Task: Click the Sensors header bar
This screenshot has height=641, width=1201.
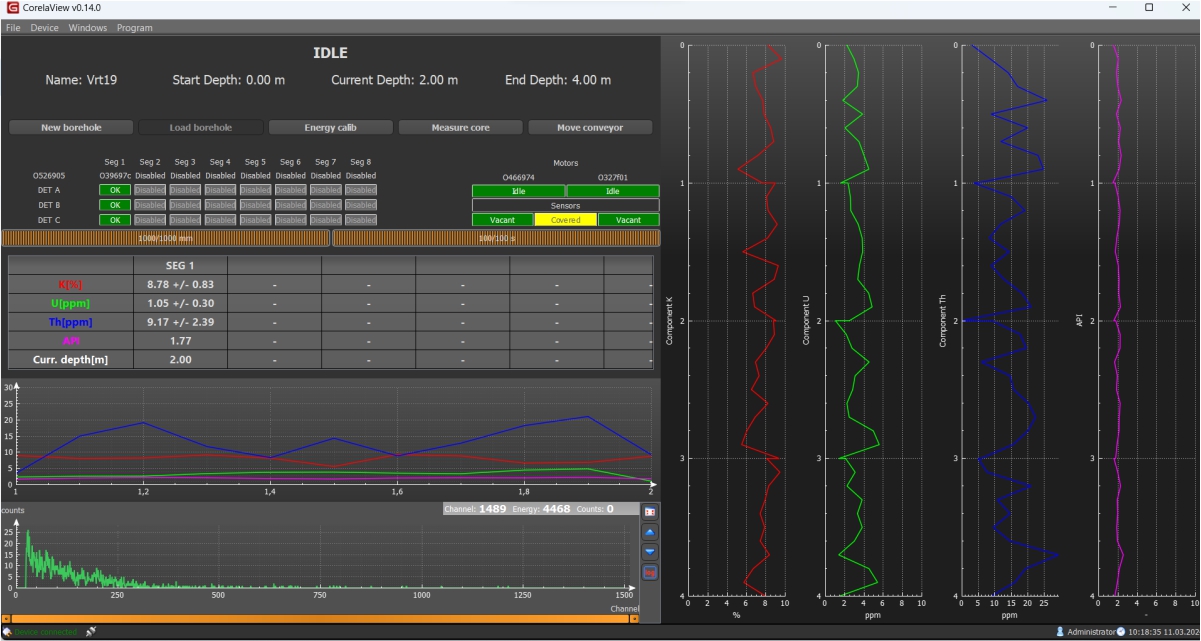Action: [566, 206]
